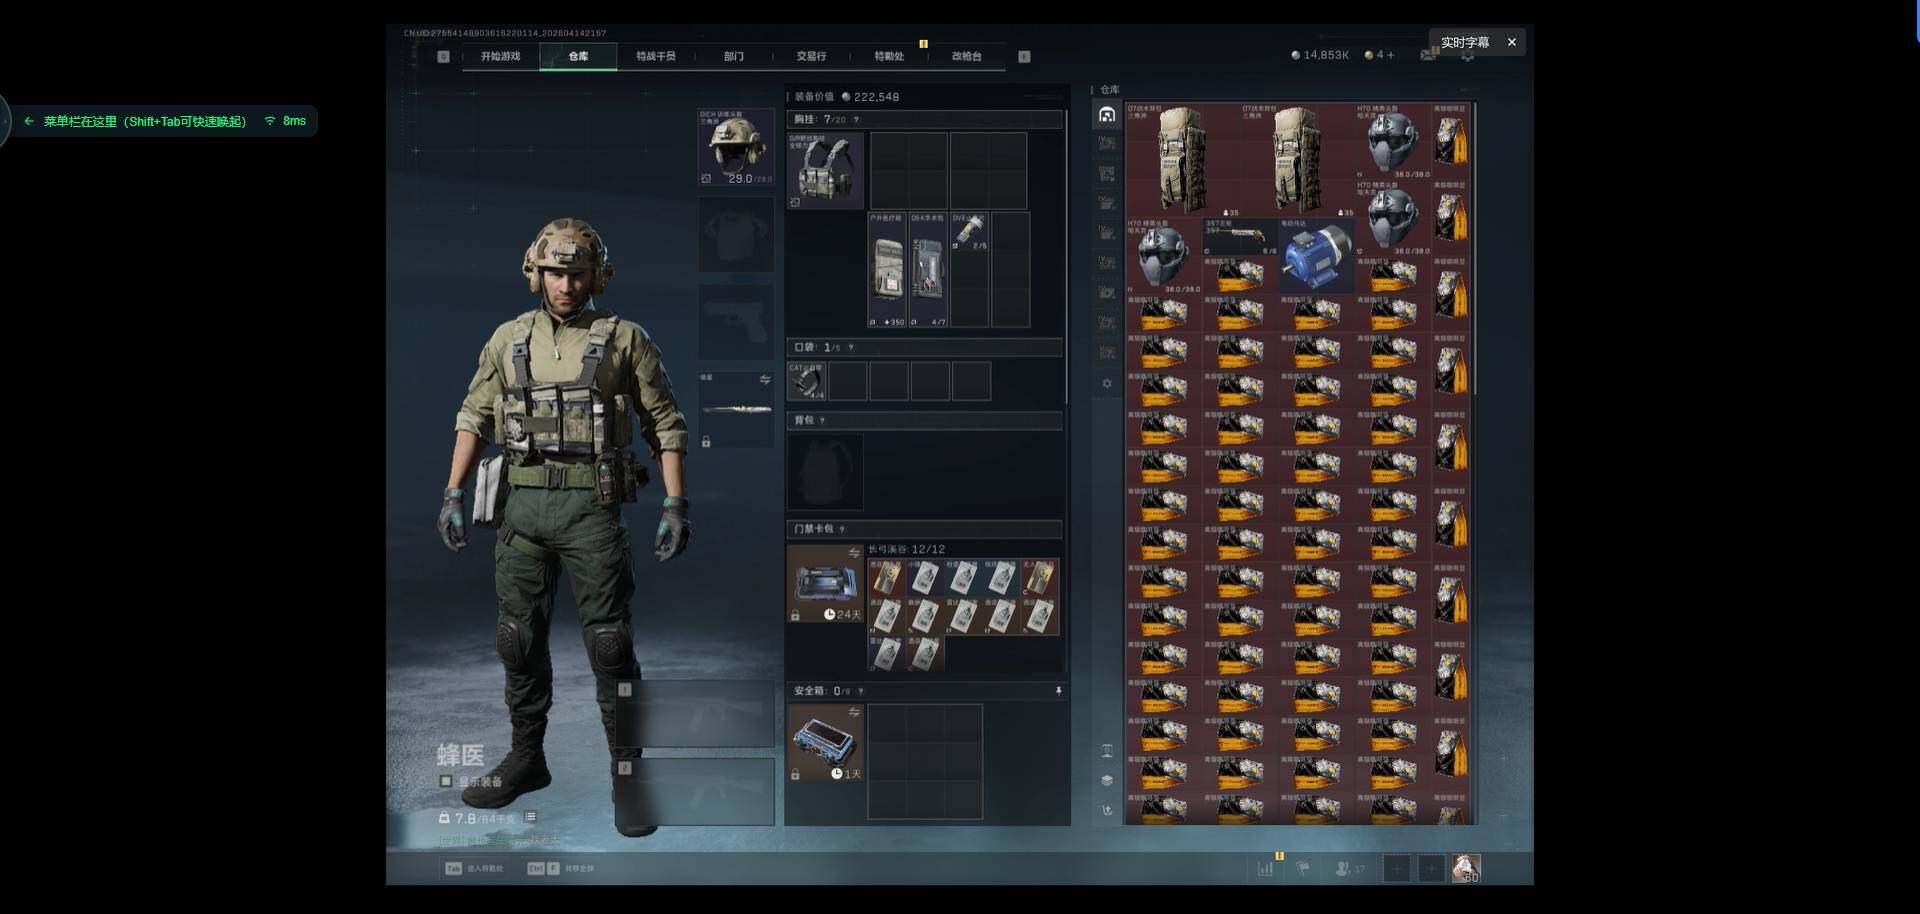Select the DVE injector item
Viewport: 1920px width, 914px height.
[969, 232]
